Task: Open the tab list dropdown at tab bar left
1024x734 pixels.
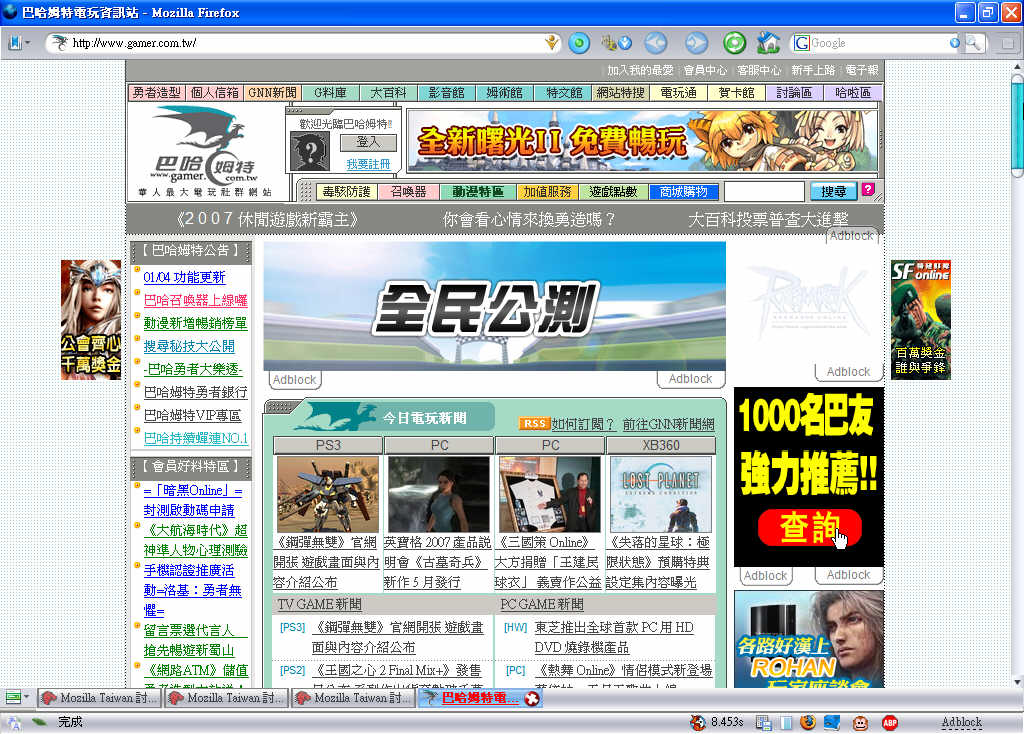Action: click(17, 697)
